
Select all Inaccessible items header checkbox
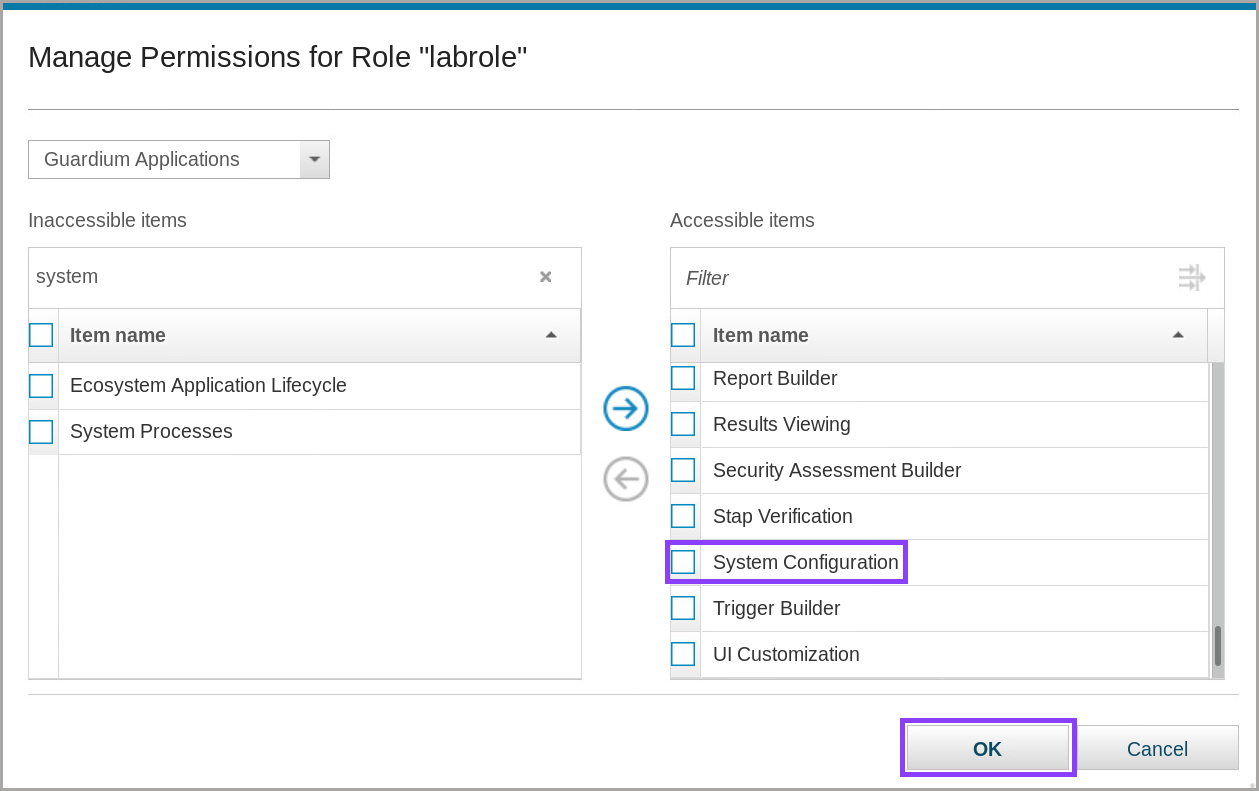point(41,335)
